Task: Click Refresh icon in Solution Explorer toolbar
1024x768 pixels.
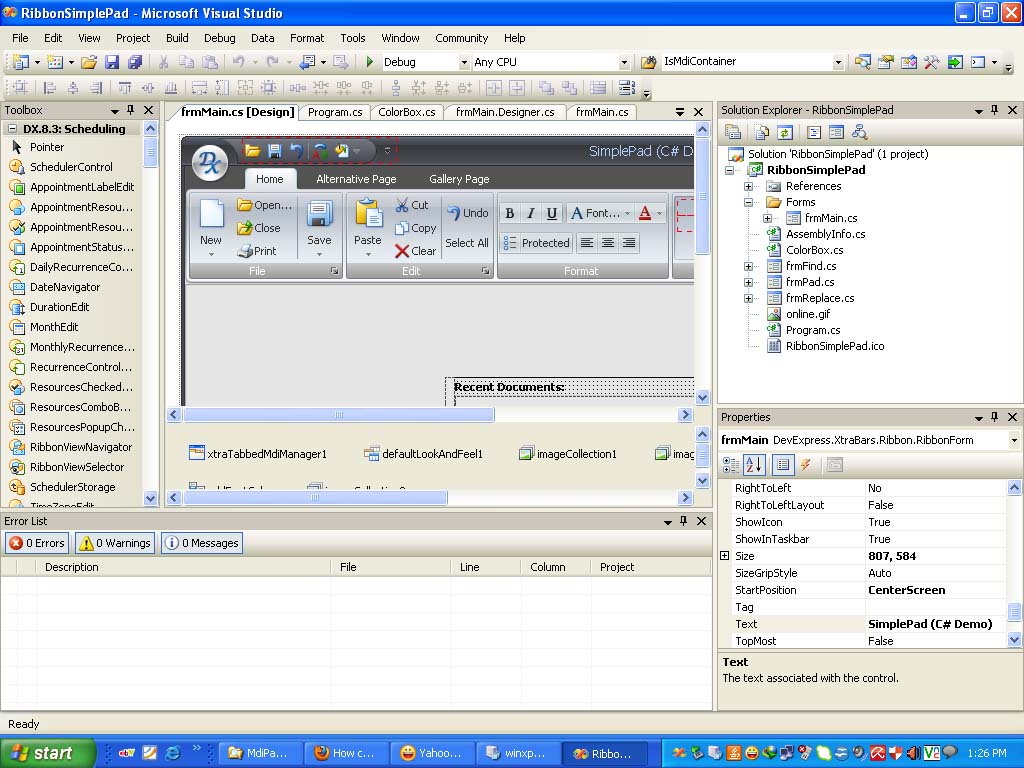Action: coord(784,133)
